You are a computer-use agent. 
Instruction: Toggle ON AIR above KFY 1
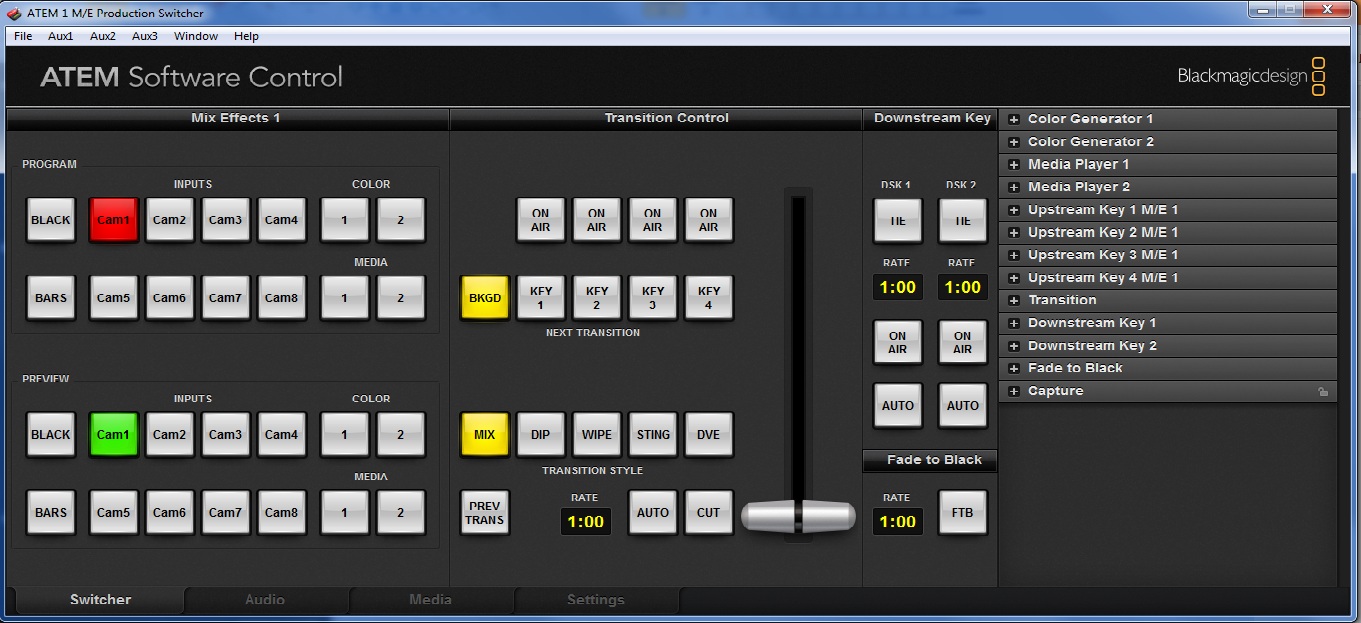(540, 220)
